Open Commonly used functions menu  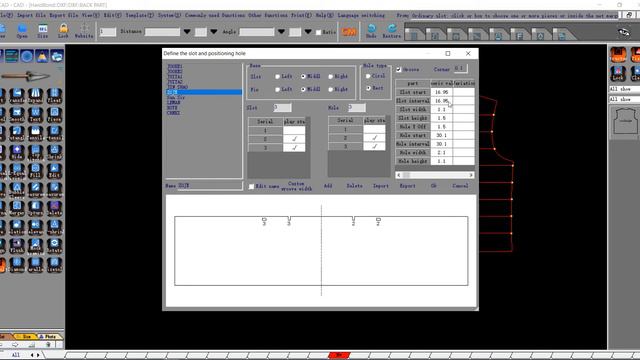pos(215,15)
